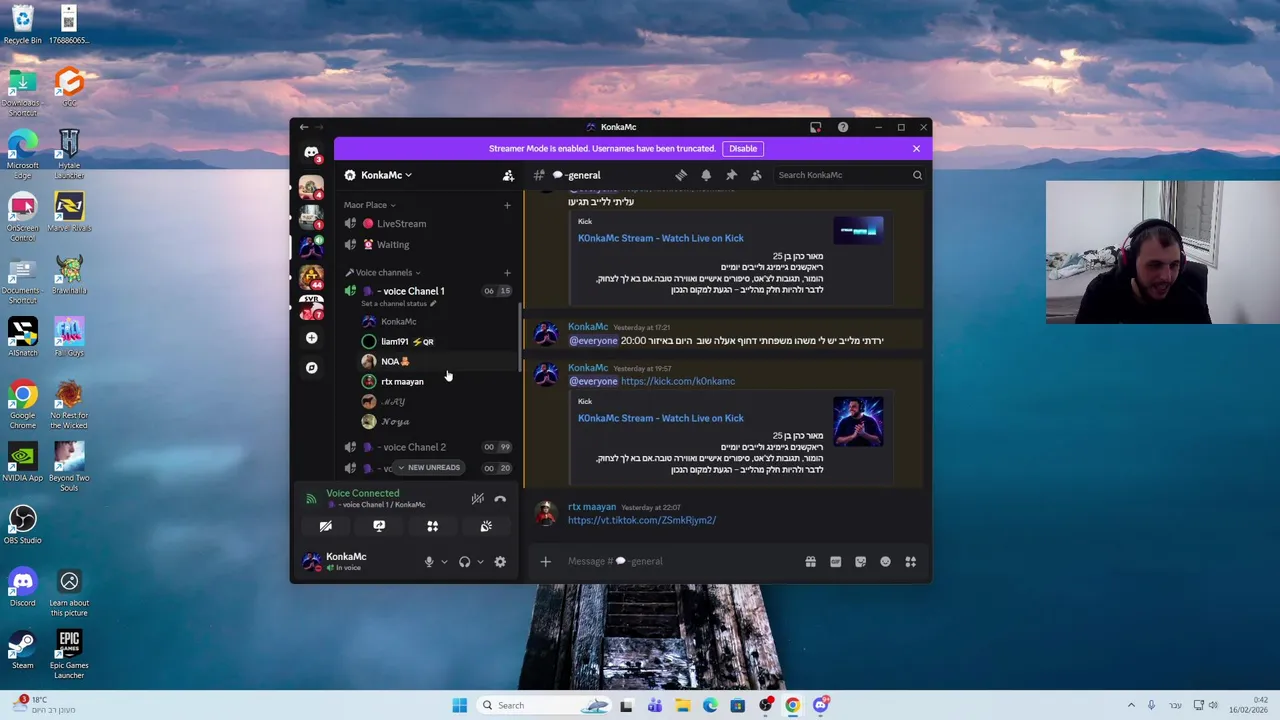Click voice connection signal strength icon
Viewport: 1280px width, 720px height.
tap(311, 498)
